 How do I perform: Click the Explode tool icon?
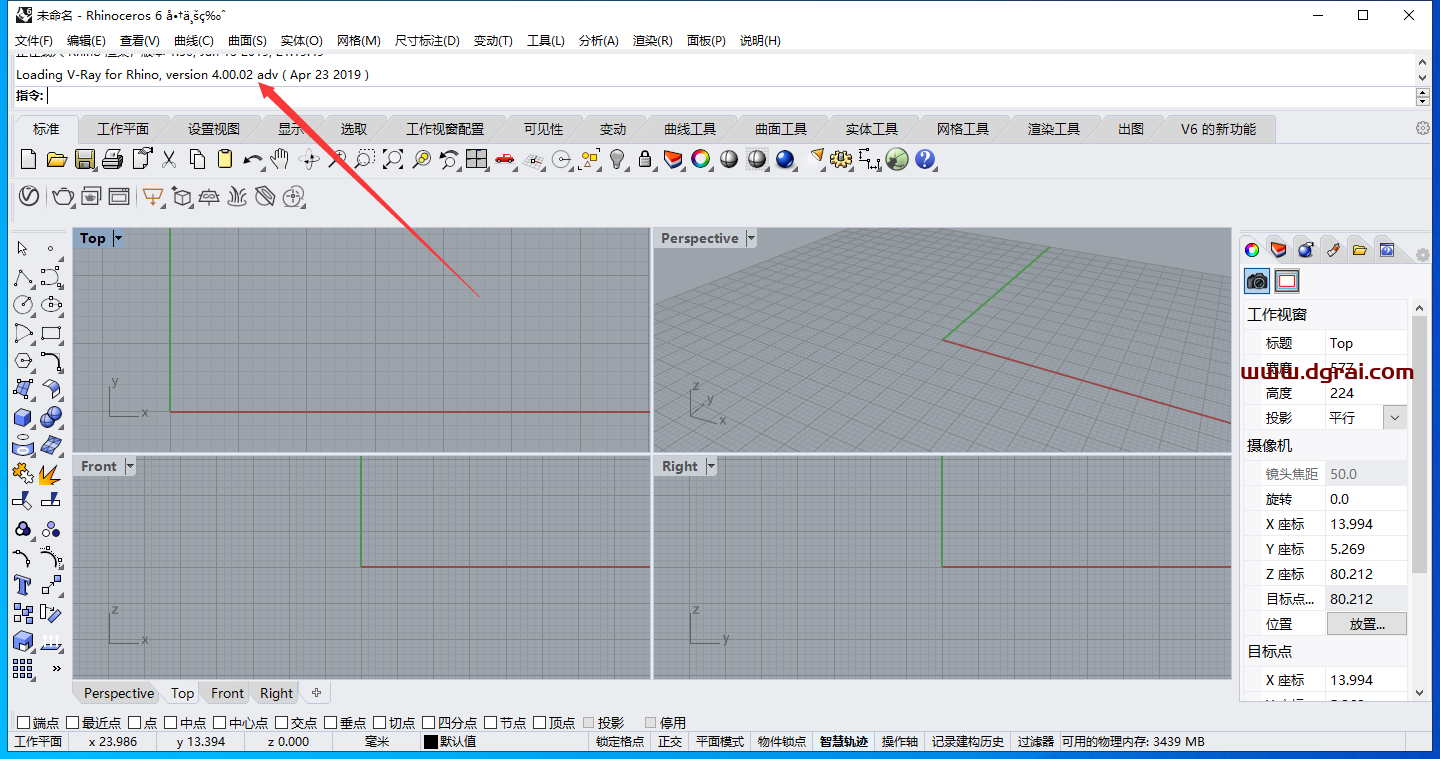point(50,473)
